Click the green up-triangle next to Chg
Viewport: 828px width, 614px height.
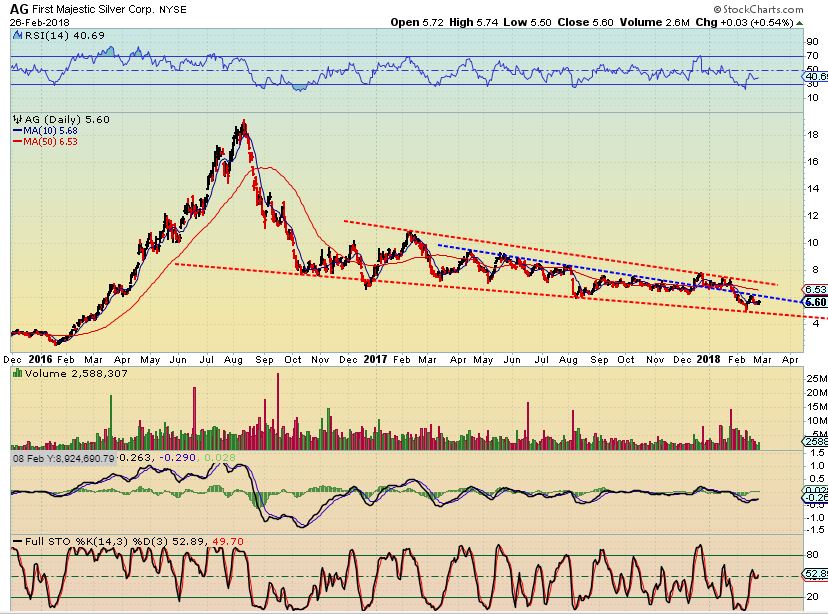coord(800,23)
